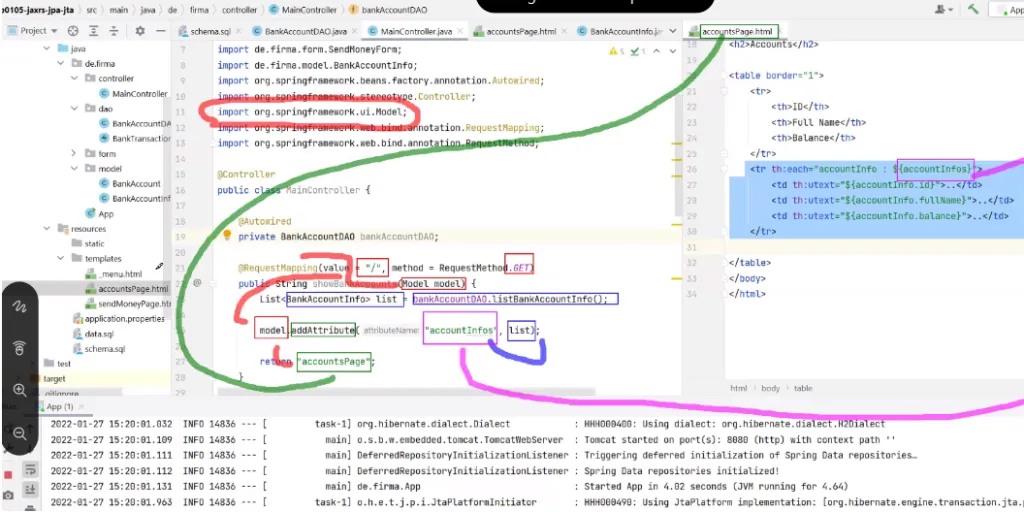This screenshot has width=1024, height=512.
Task: Click the warnings indicator showing 5
Action: [617, 51]
